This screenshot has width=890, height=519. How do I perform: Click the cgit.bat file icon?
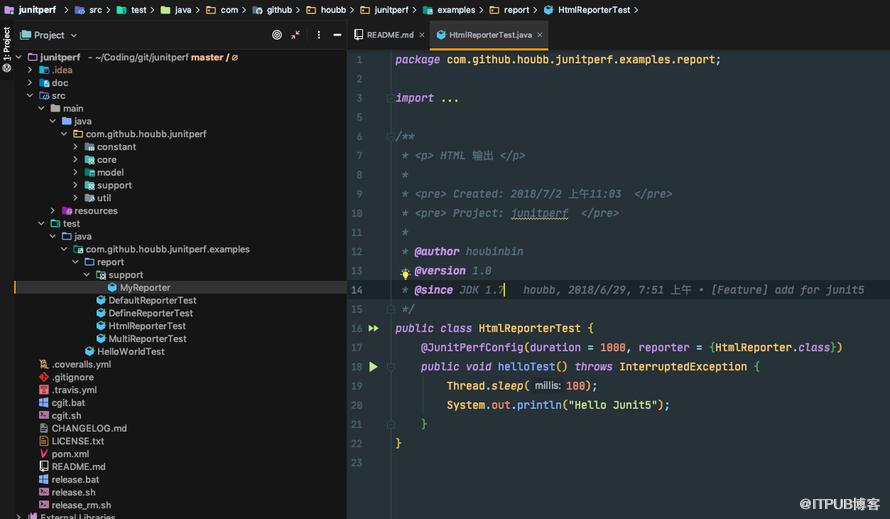pyautogui.click(x=44, y=403)
